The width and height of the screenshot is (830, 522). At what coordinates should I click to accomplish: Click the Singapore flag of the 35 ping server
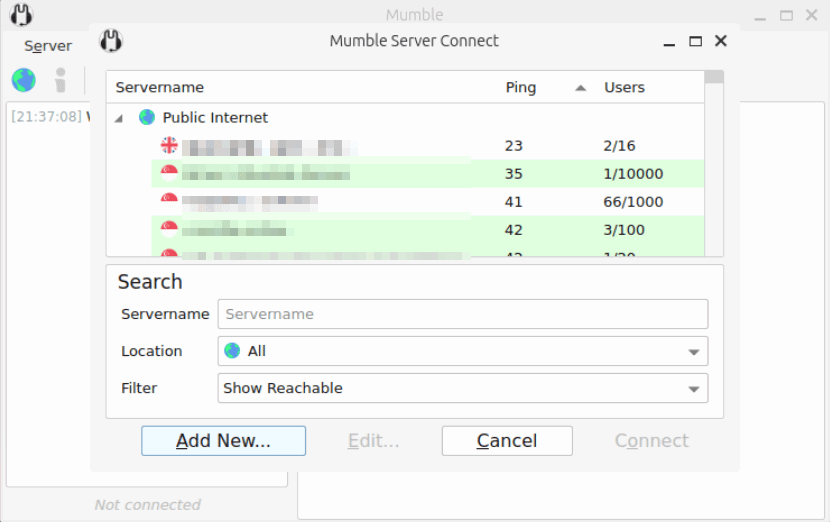point(169,173)
